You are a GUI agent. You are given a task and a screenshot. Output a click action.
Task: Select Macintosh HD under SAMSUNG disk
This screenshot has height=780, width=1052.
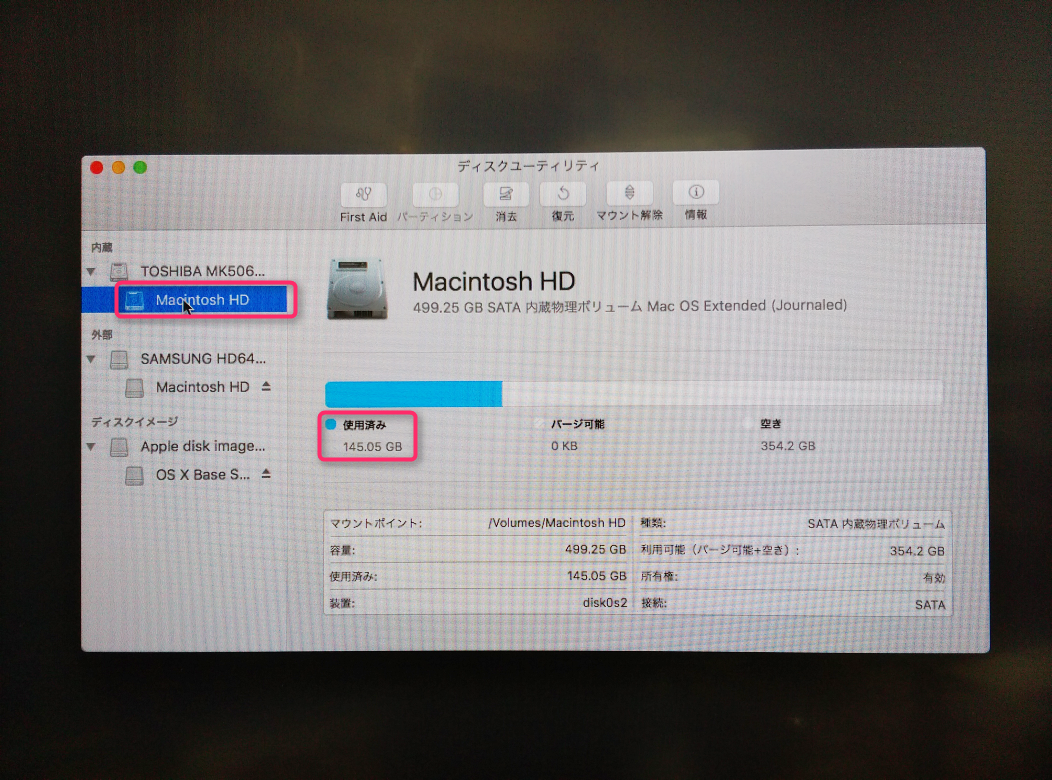202,387
